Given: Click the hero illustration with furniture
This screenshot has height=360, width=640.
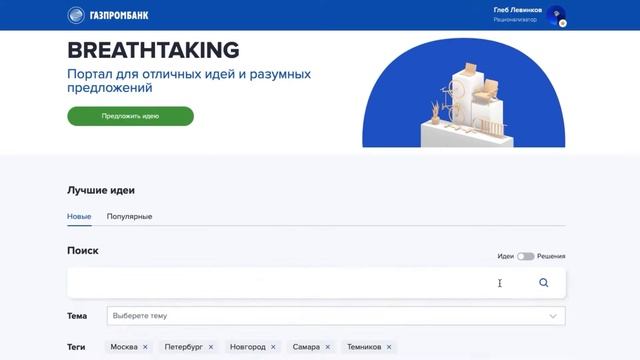Looking at the screenshot, I should 464,93.
